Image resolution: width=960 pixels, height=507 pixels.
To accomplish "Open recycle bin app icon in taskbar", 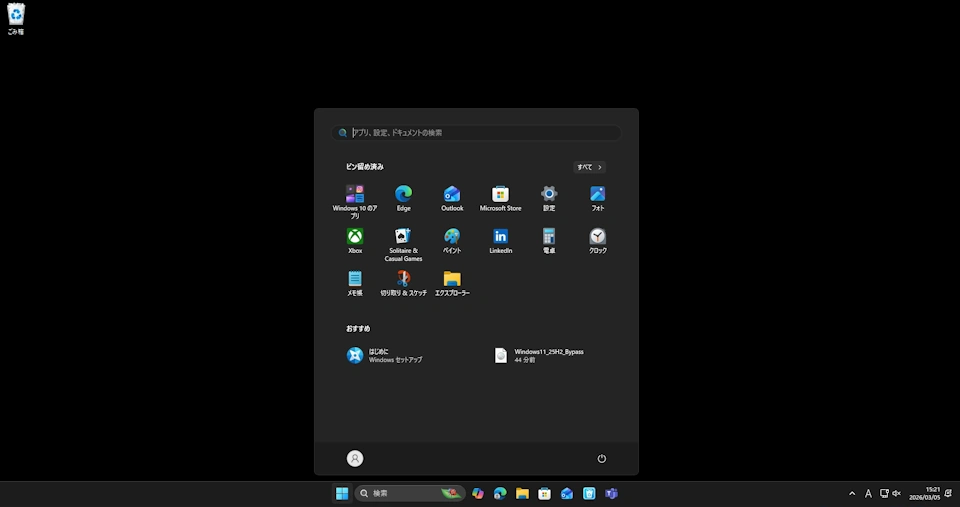I will coord(589,494).
